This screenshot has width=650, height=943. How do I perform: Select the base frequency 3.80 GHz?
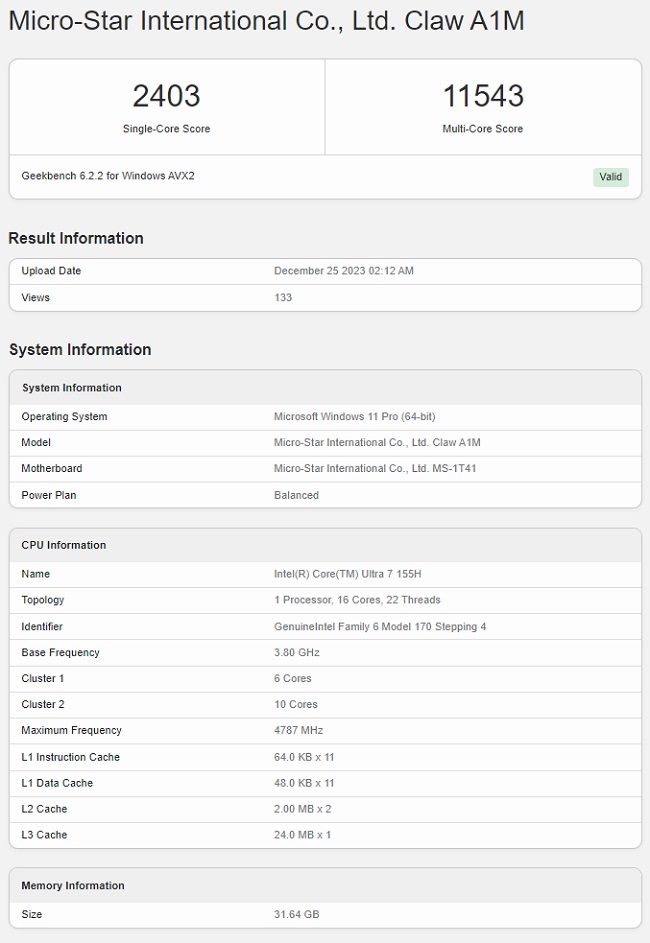[x=296, y=653]
